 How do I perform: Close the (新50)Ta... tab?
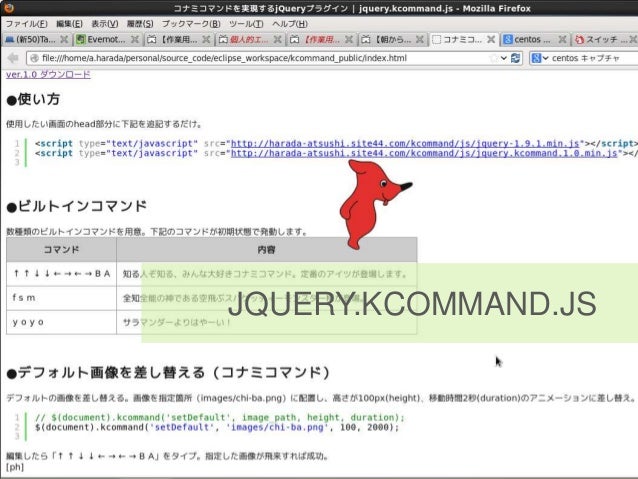pyautogui.click(x=64, y=39)
